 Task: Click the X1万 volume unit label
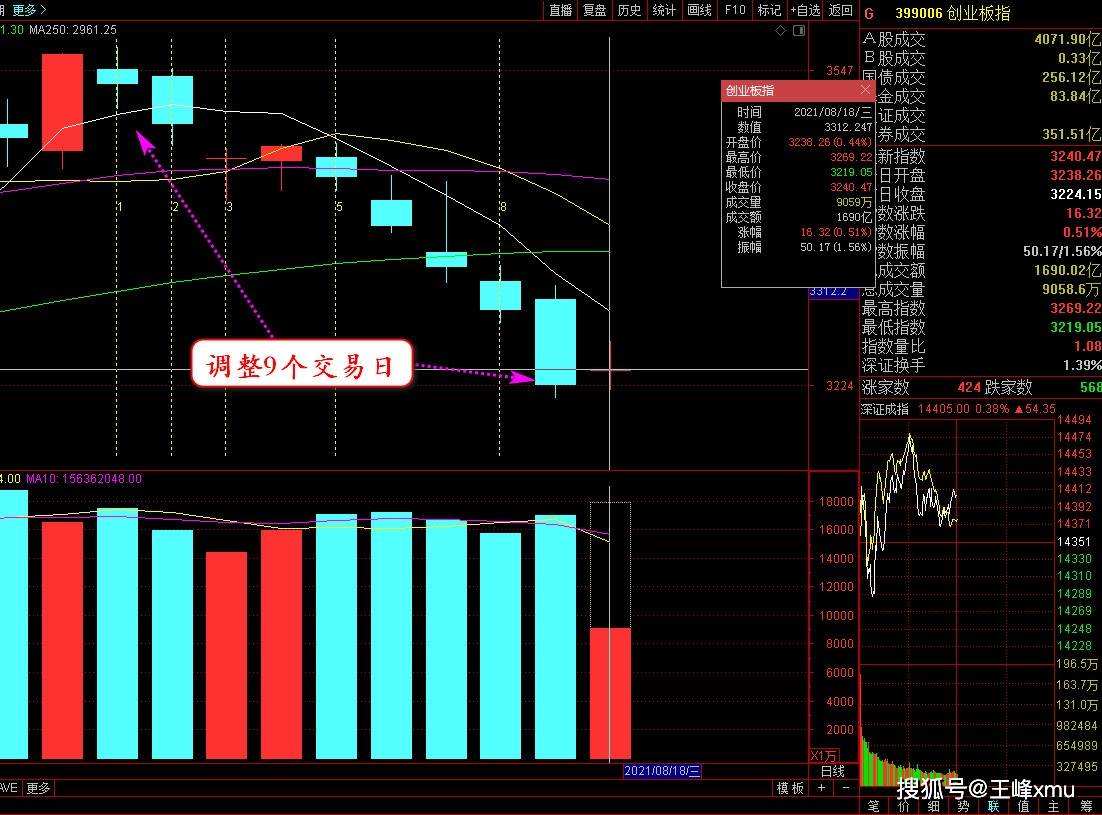click(x=823, y=755)
